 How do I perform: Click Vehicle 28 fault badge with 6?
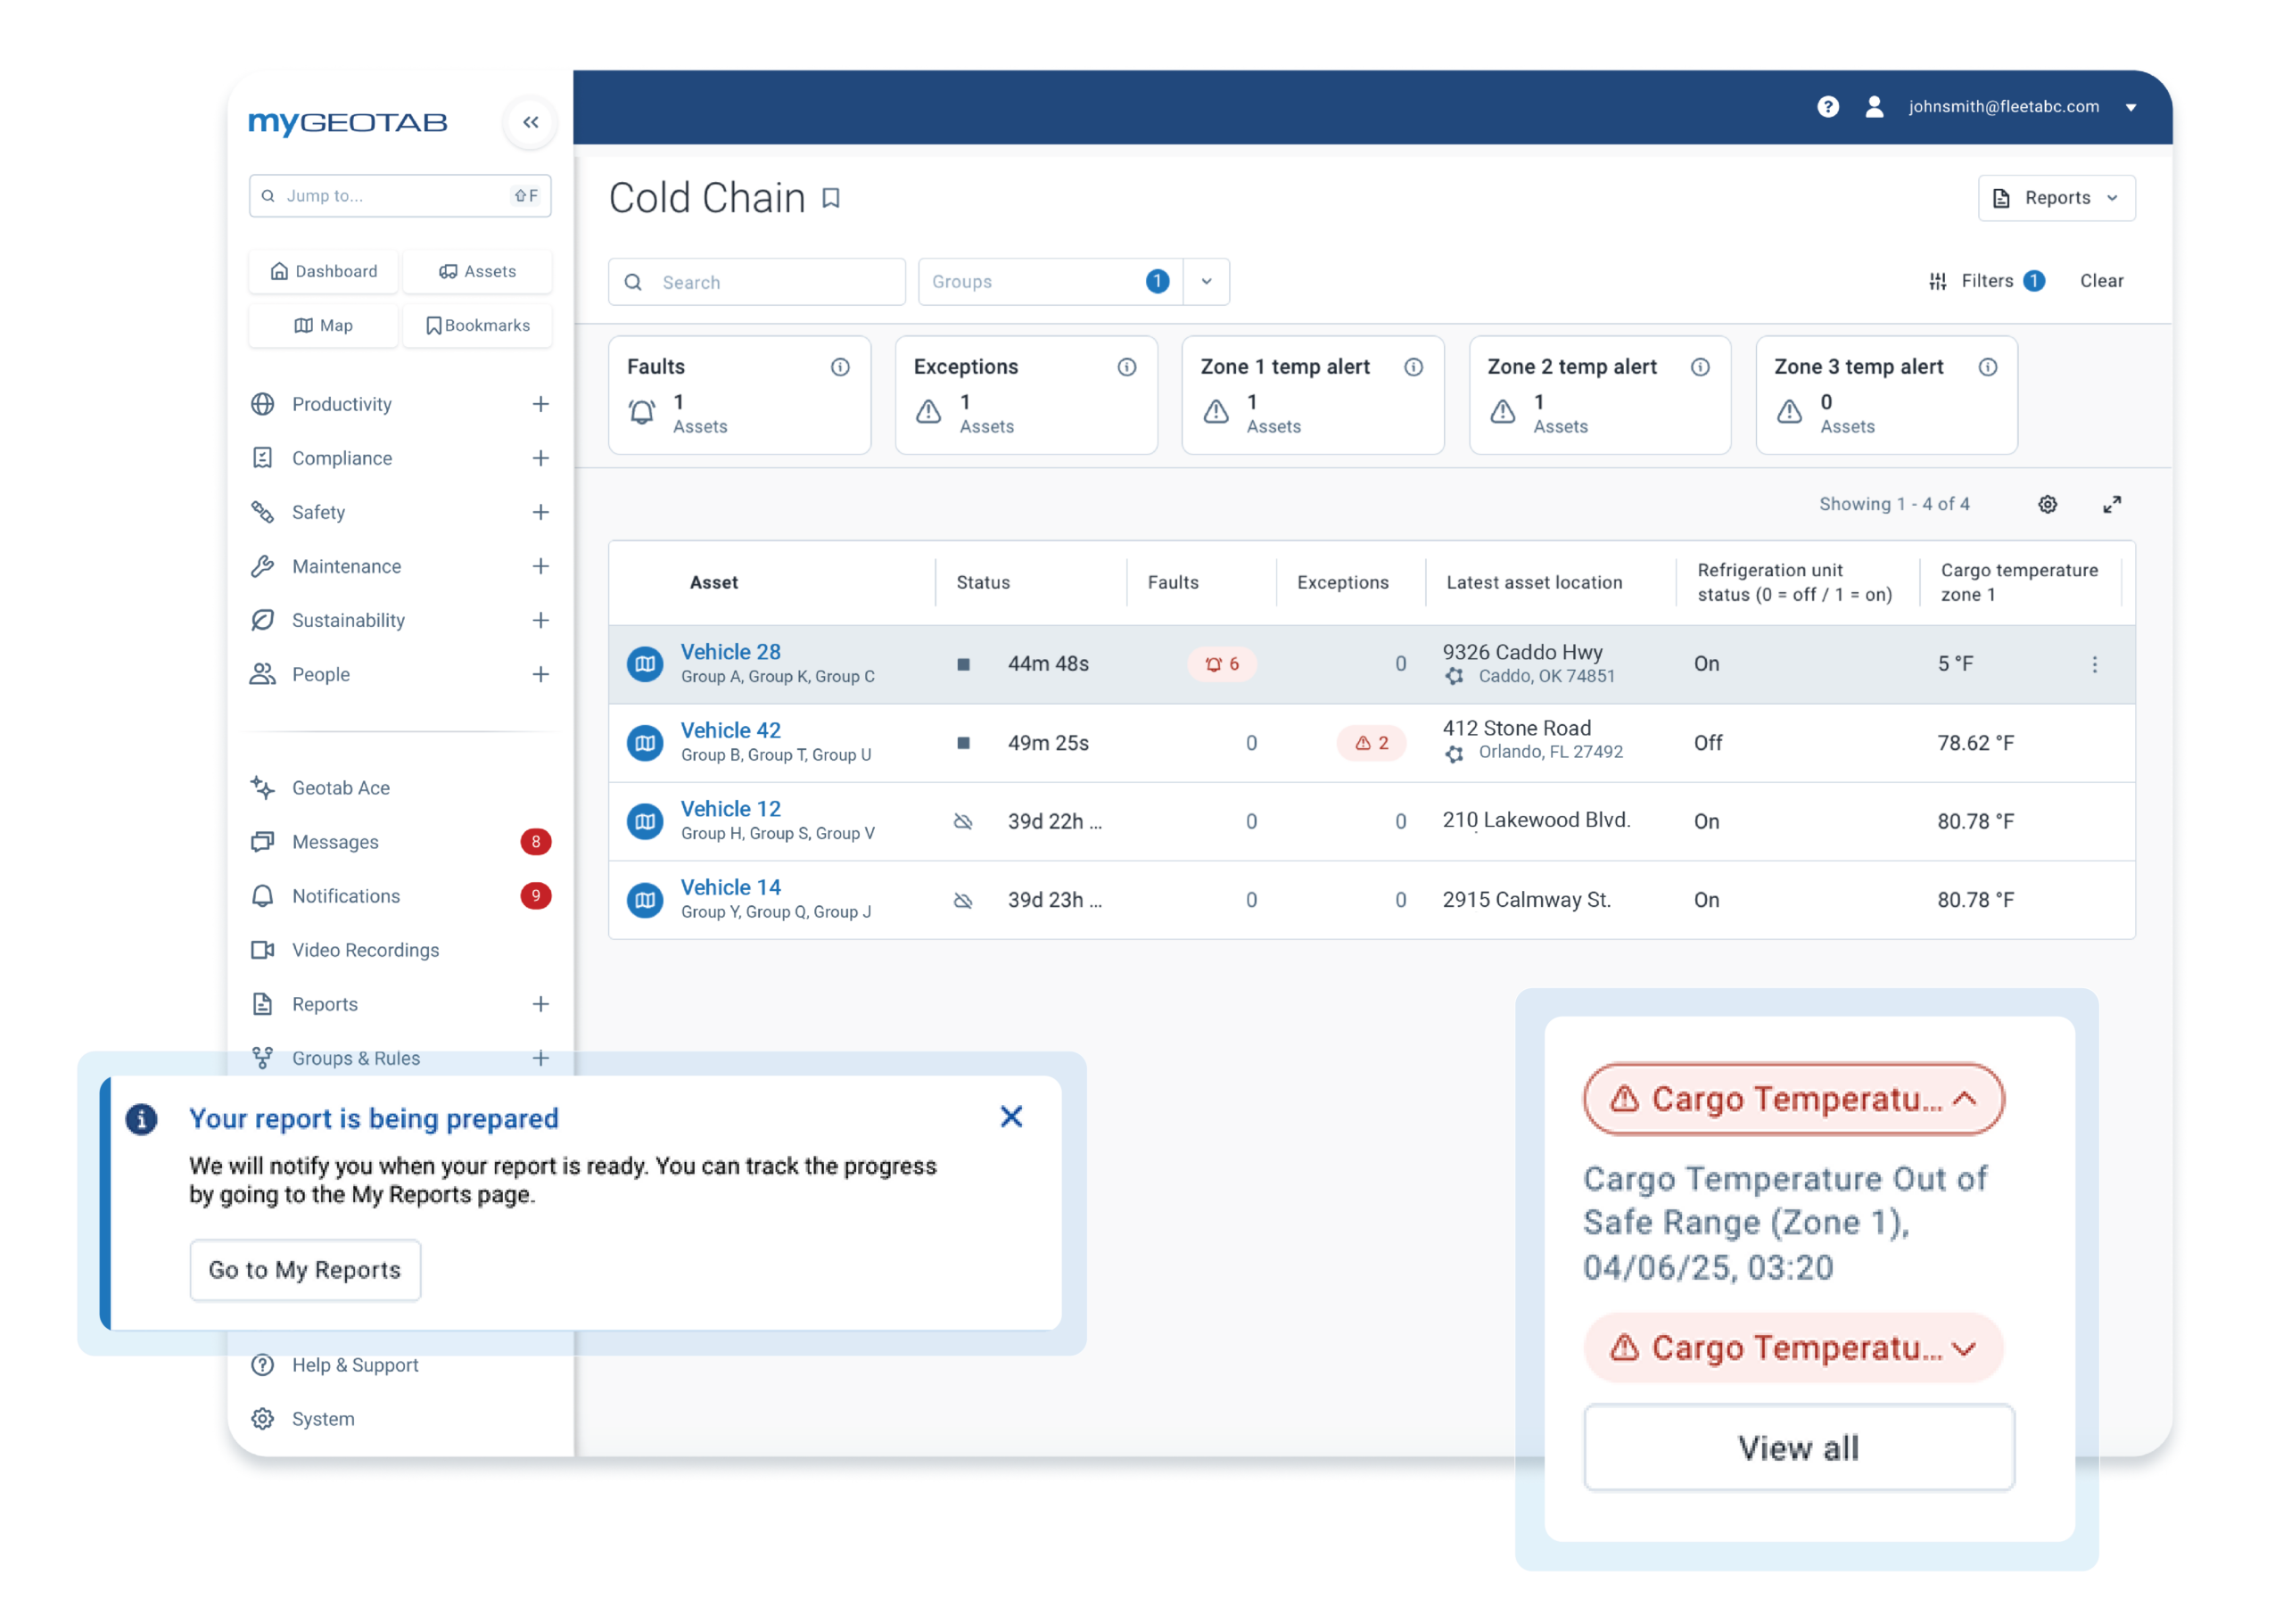click(x=1221, y=664)
